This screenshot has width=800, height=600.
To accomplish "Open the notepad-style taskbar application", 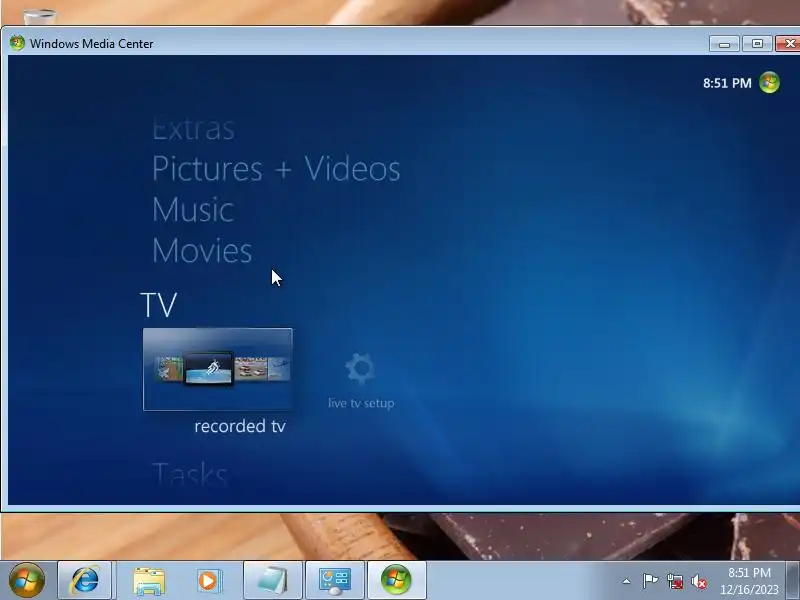I will tap(273, 580).
